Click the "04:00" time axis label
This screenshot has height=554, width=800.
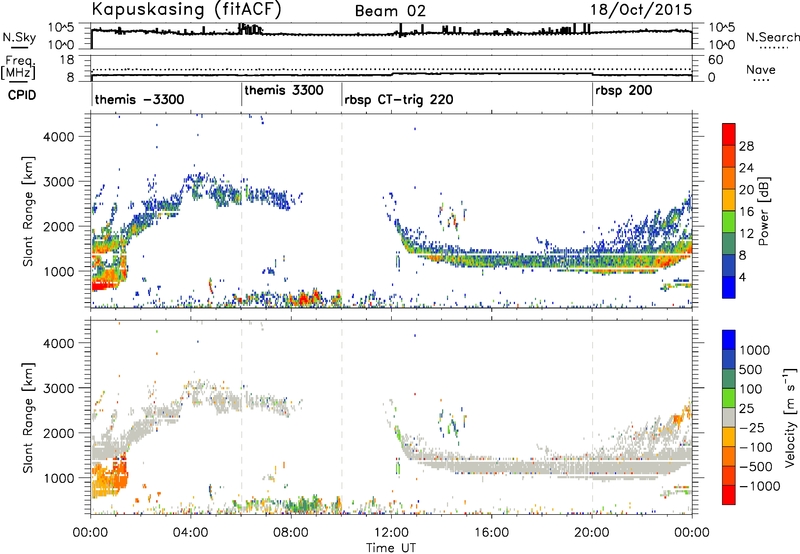point(190,533)
